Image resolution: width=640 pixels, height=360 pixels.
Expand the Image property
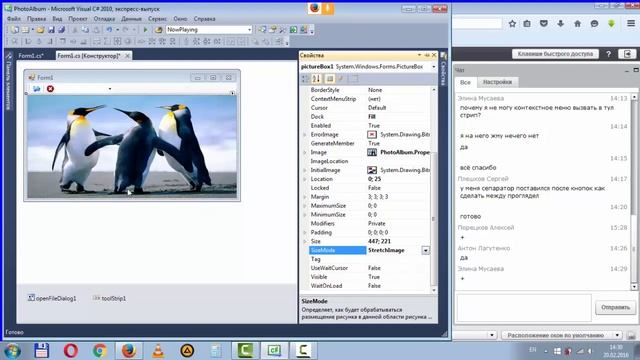305,152
